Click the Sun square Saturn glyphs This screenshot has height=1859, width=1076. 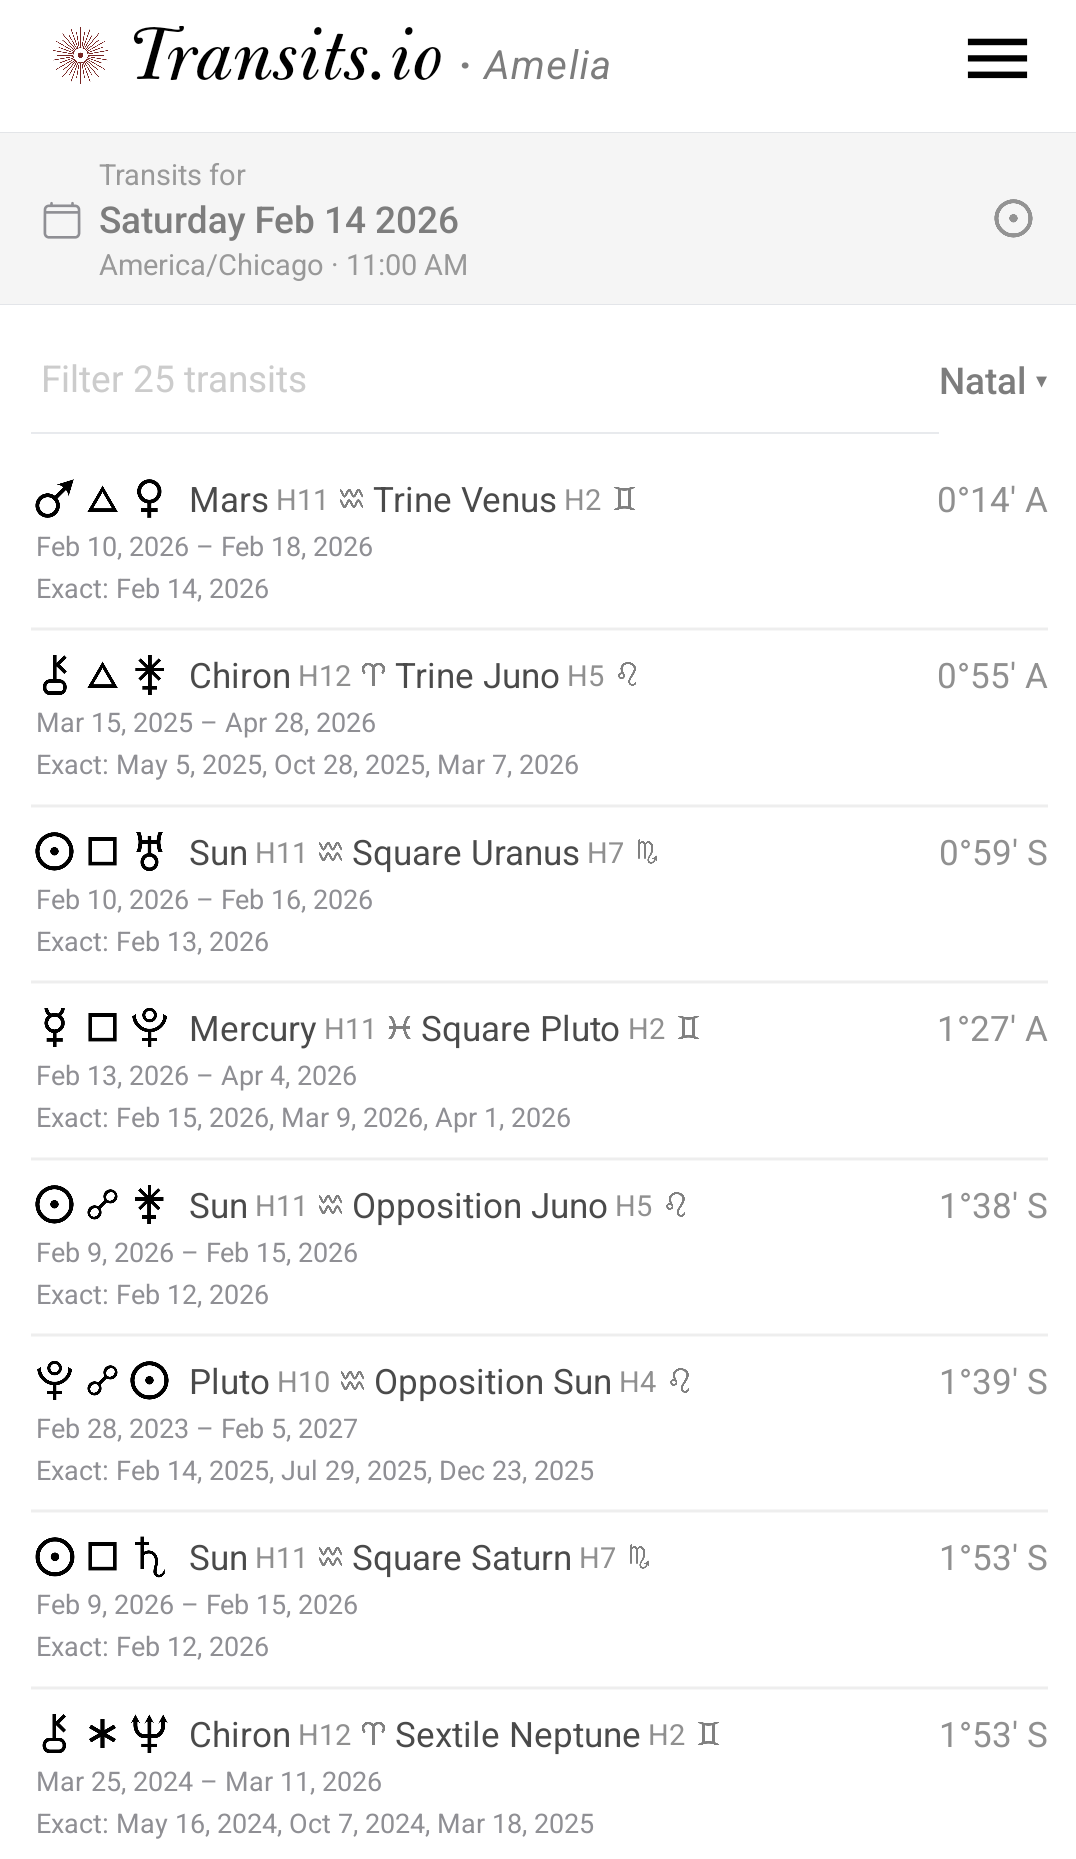[x=101, y=1558]
